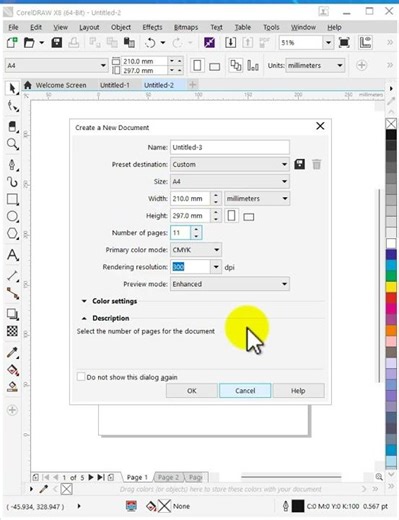Select the Crop tool
The image size is (399, 520).
point(12,127)
